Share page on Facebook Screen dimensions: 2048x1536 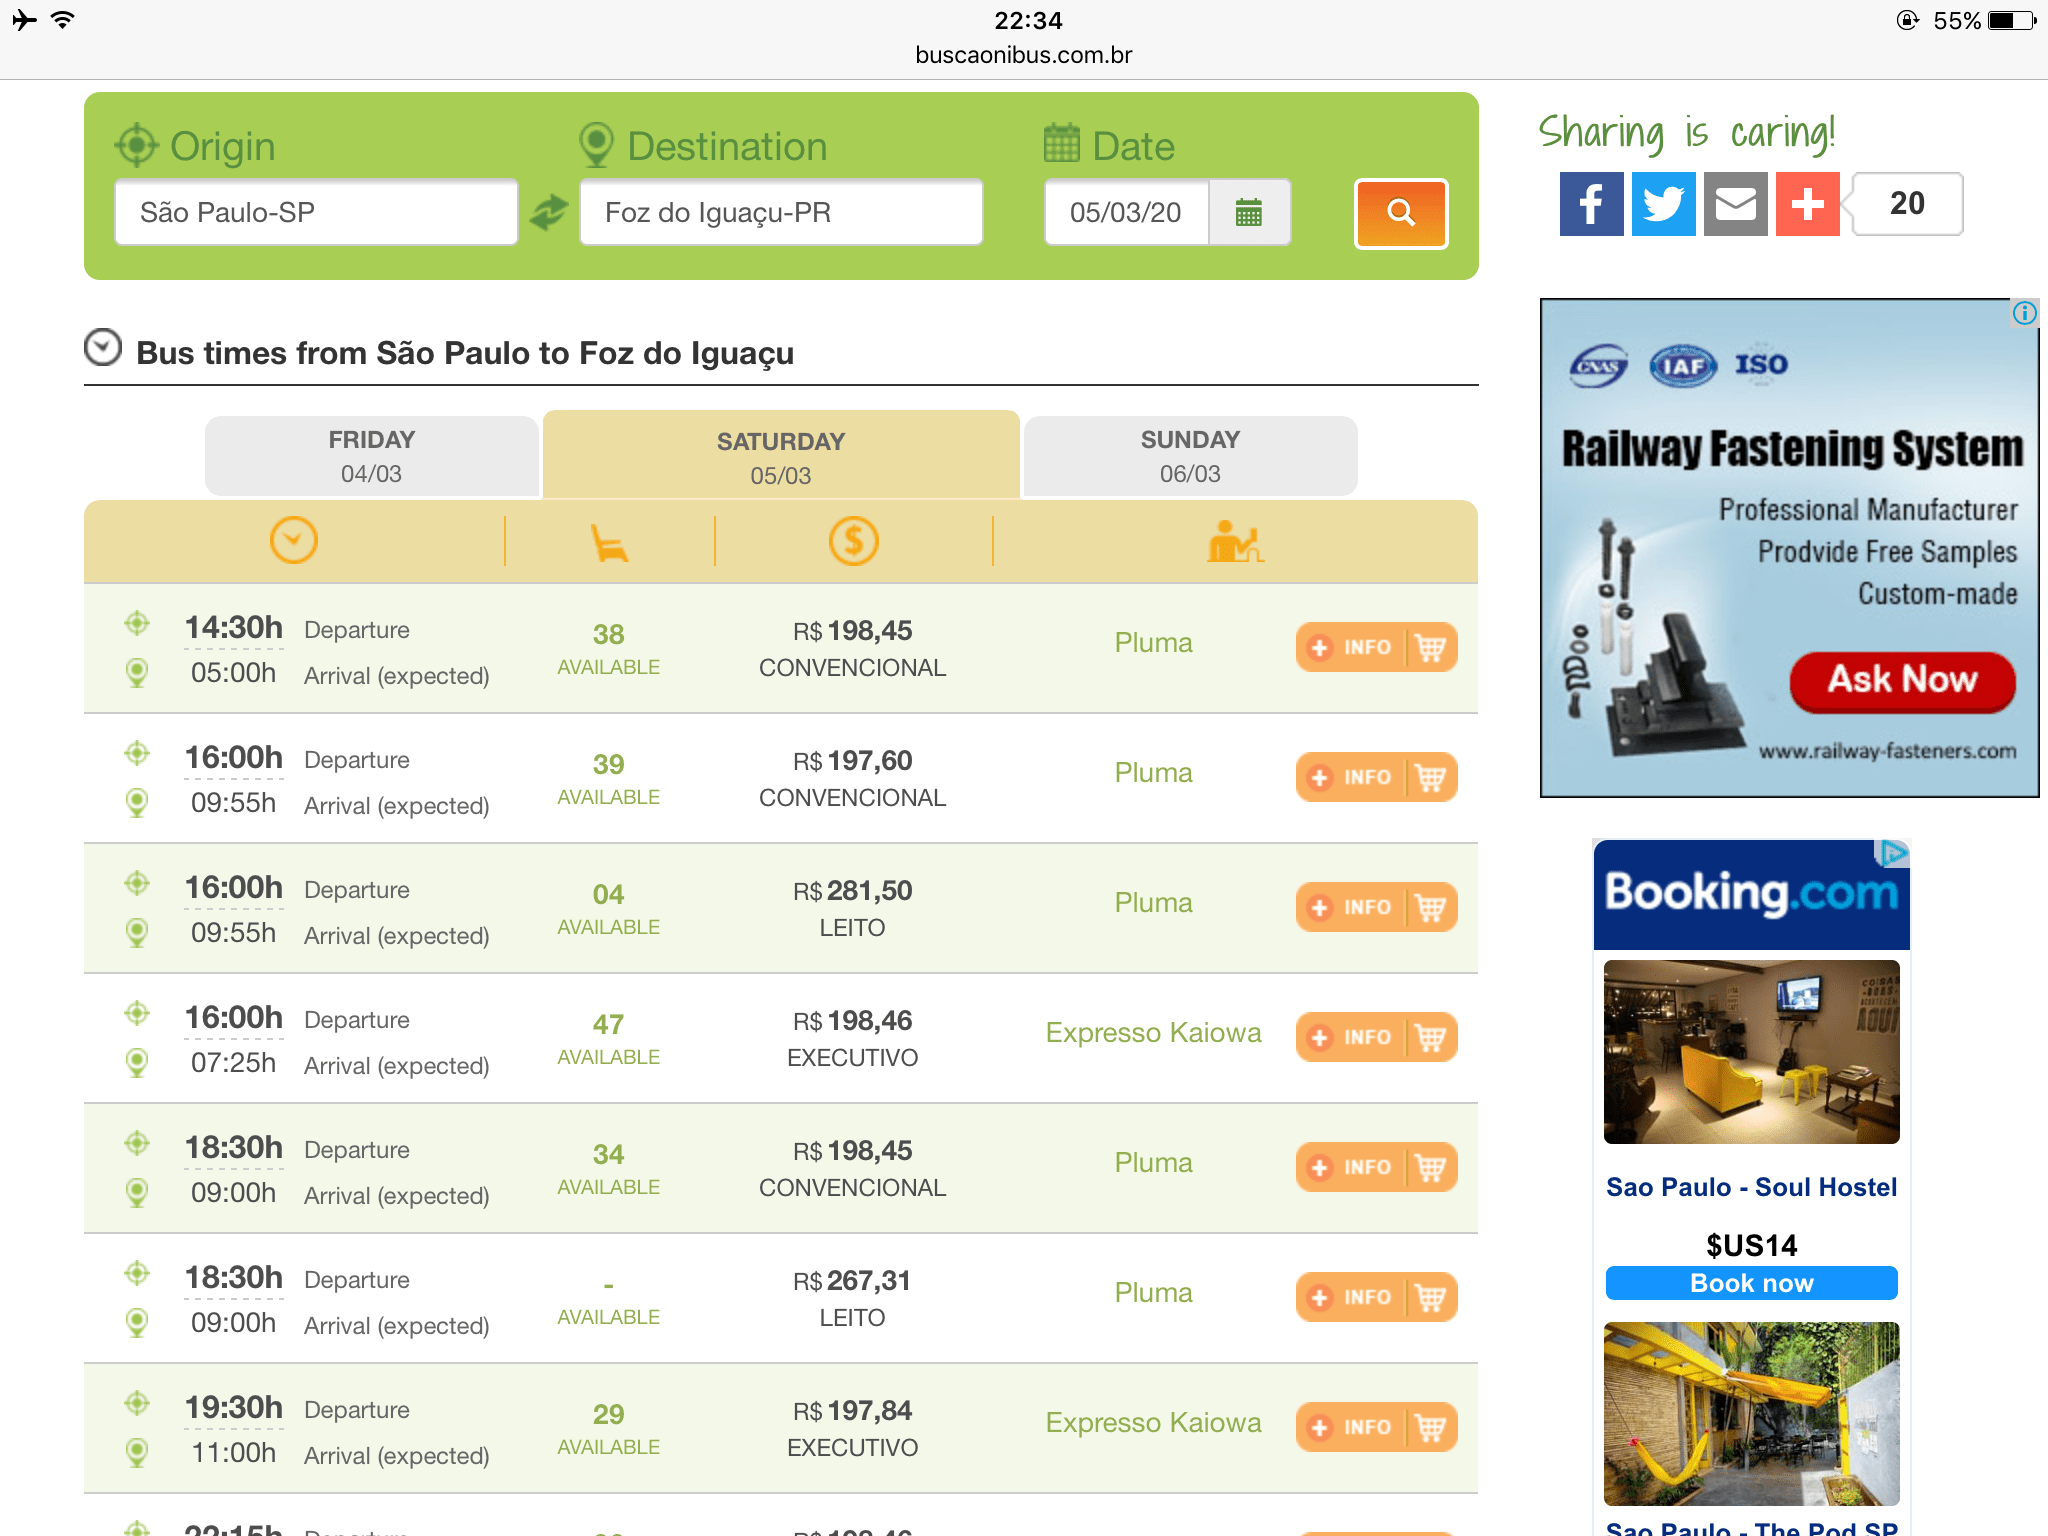click(x=1590, y=204)
